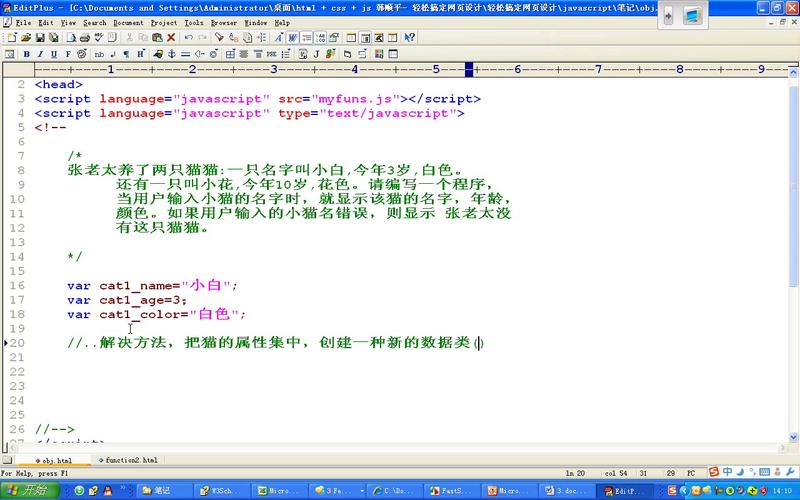Click the 'ln 20' status bar entry

click(575, 473)
